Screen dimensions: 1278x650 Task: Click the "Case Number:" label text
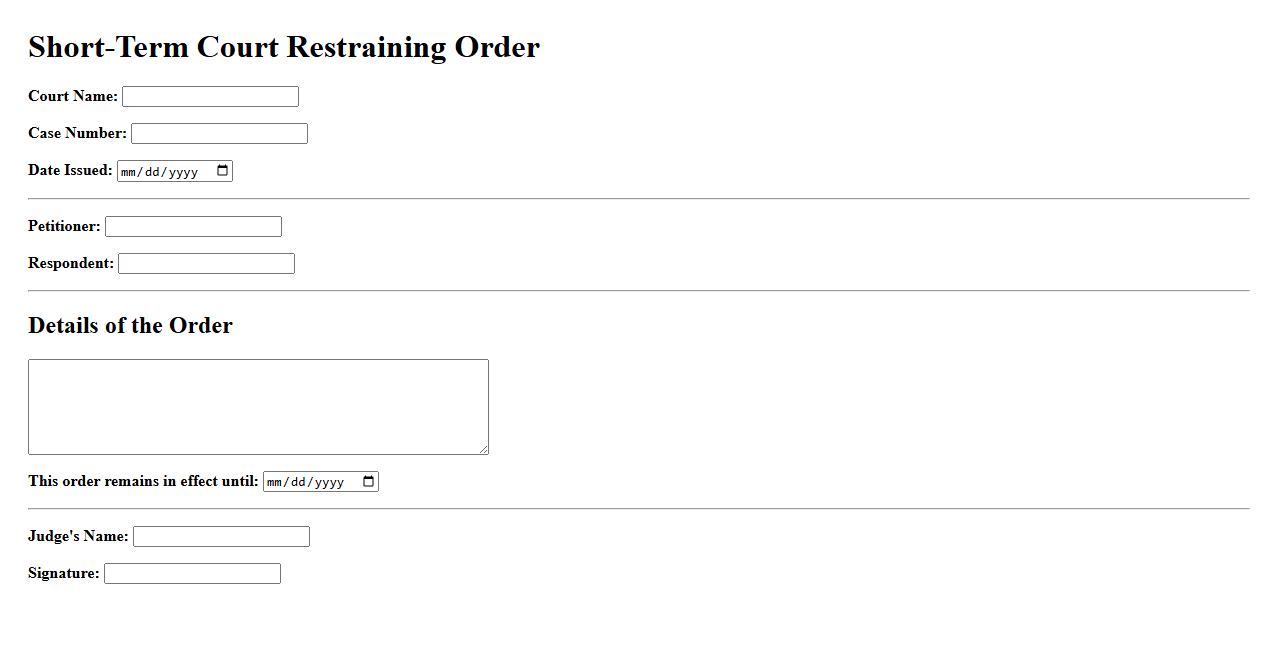(x=77, y=134)
